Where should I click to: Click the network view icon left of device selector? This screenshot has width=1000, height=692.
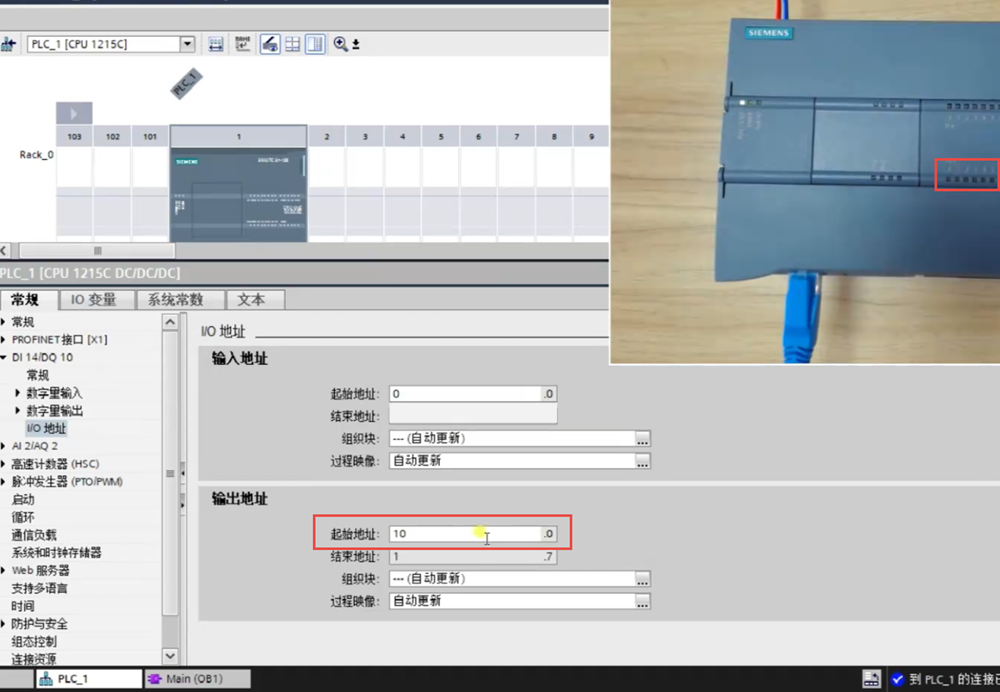9,44
